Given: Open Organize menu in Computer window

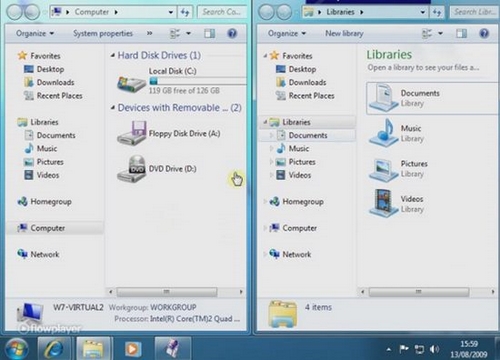Looking at the screenshot, I should point(35,33).
